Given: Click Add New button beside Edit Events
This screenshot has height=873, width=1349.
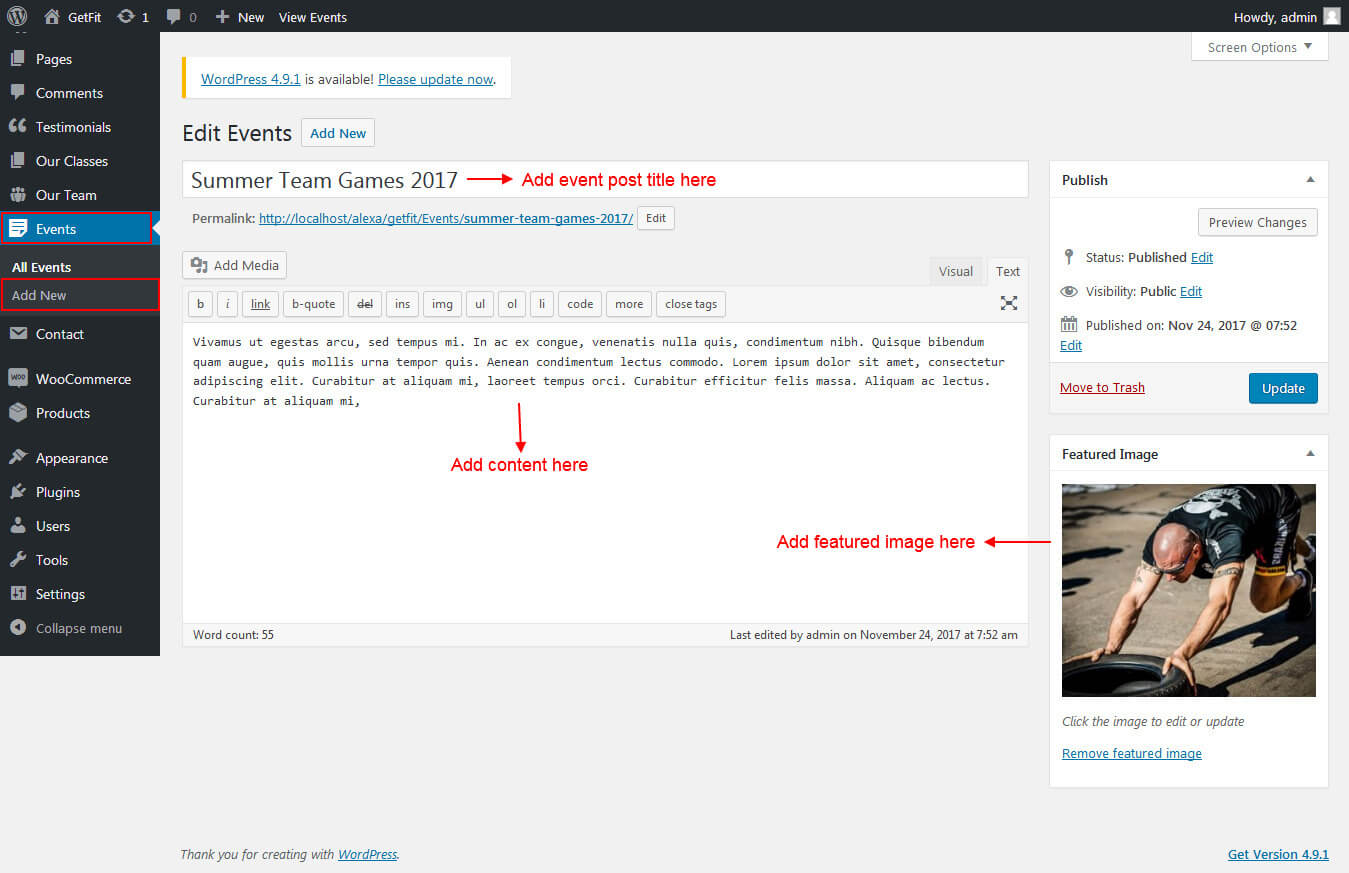Looking at the screenshot, I should click(x=338, y=133).
